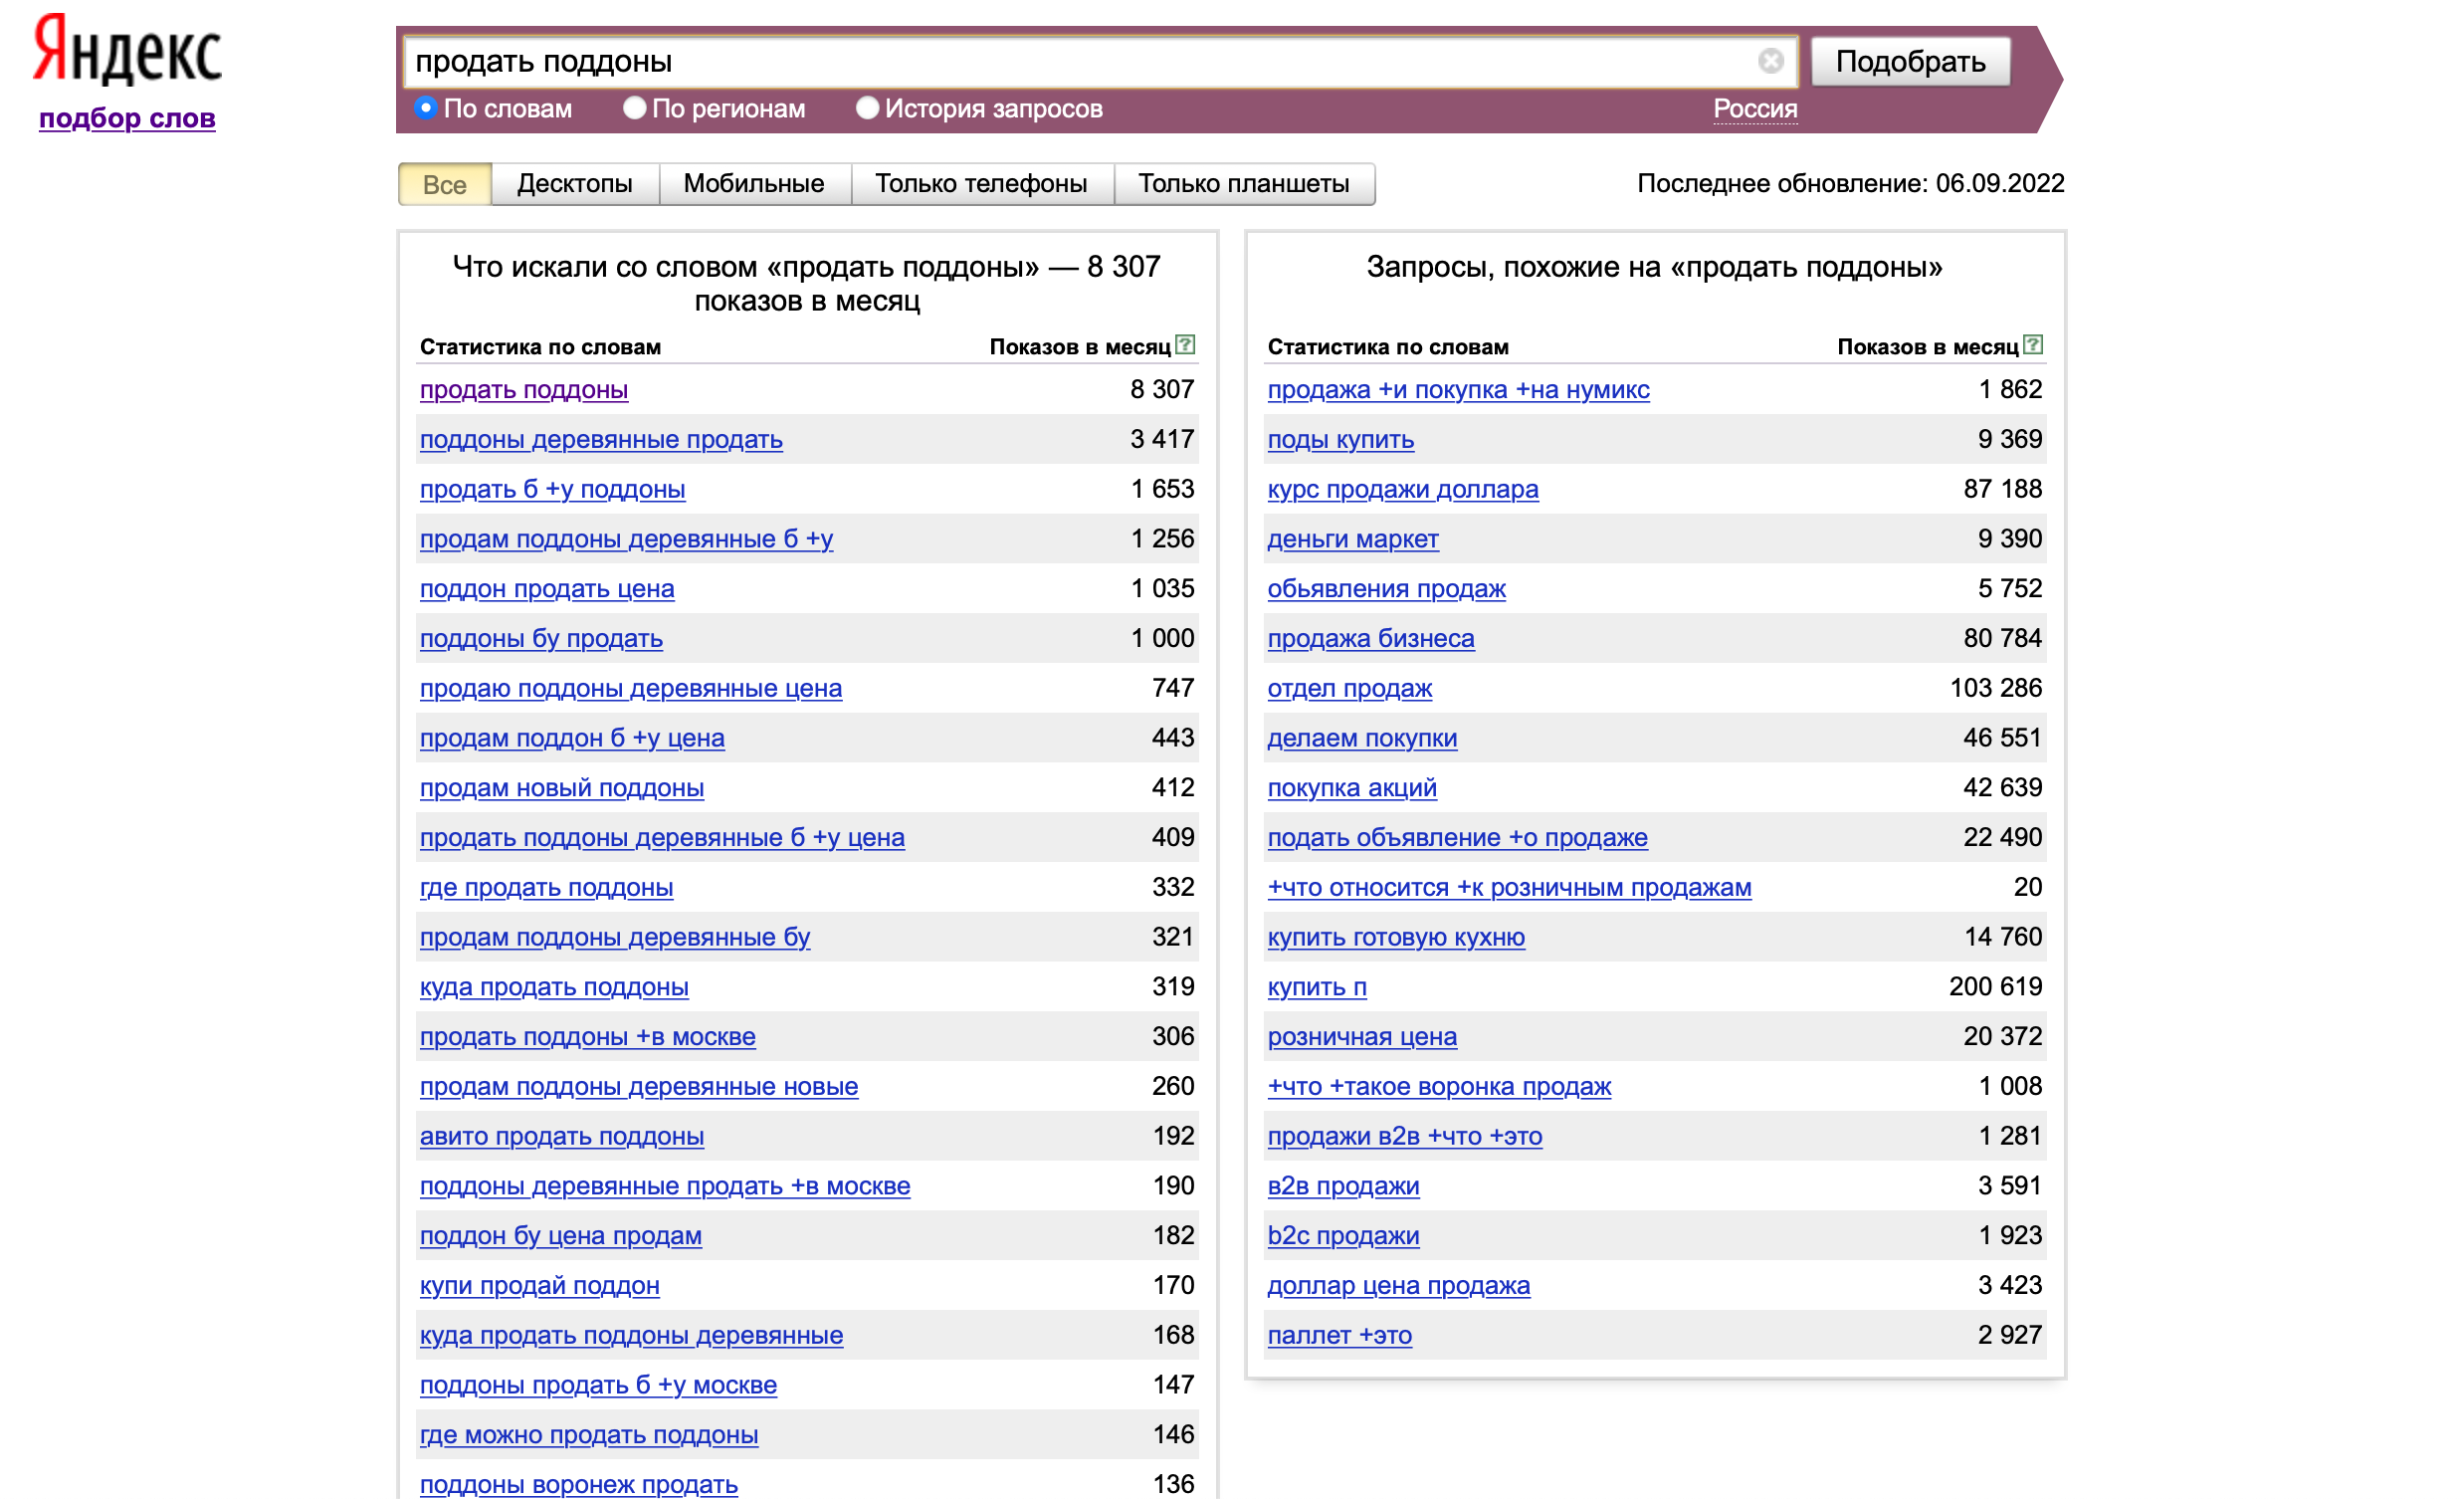Click 'Последнее обновление: 06.09.2022' text
This screenshot has width=2464, height=1499.
1850,184
